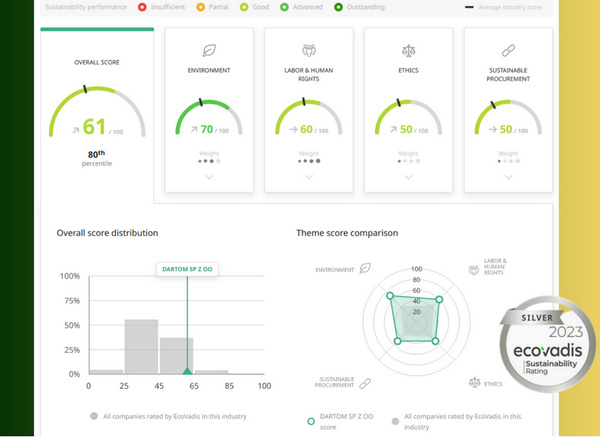Expand the Sustainable Procurement card chevron
Image resolution: width=600 pixels, height=437 pixels.
click(x=508, y=177)
